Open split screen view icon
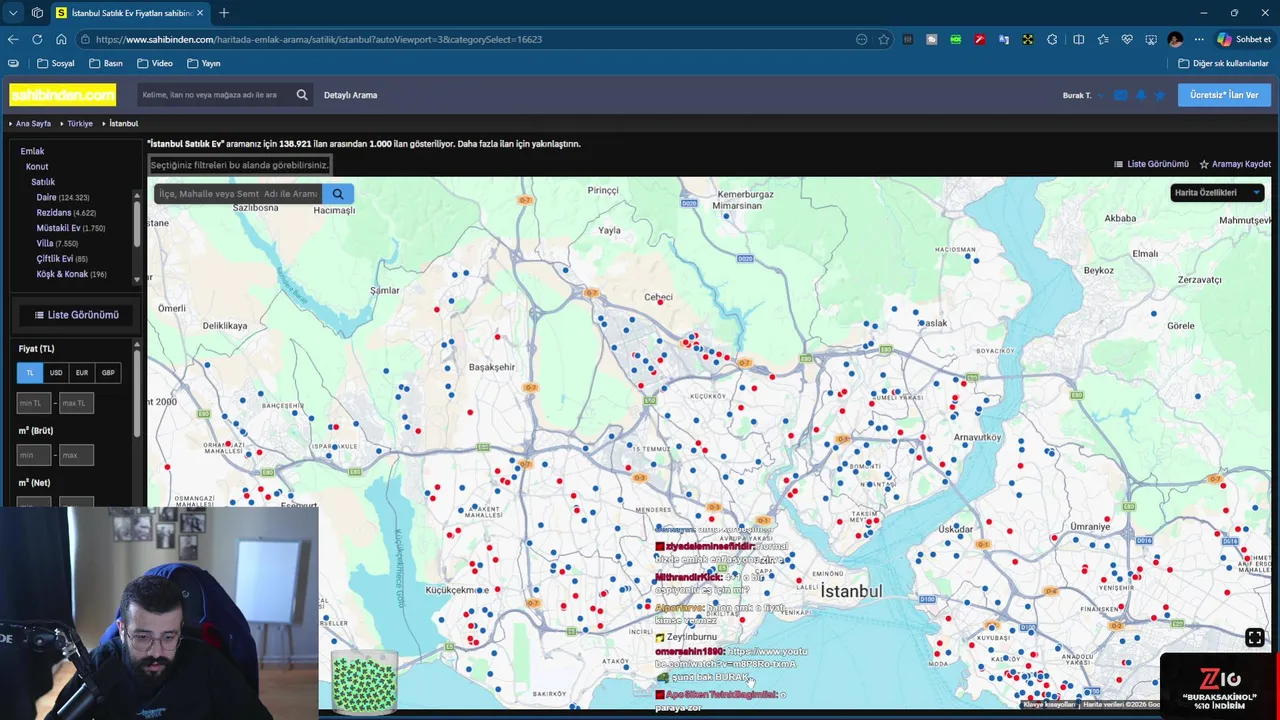Viewport: 1280px width, 720px height. point(1078,39)
